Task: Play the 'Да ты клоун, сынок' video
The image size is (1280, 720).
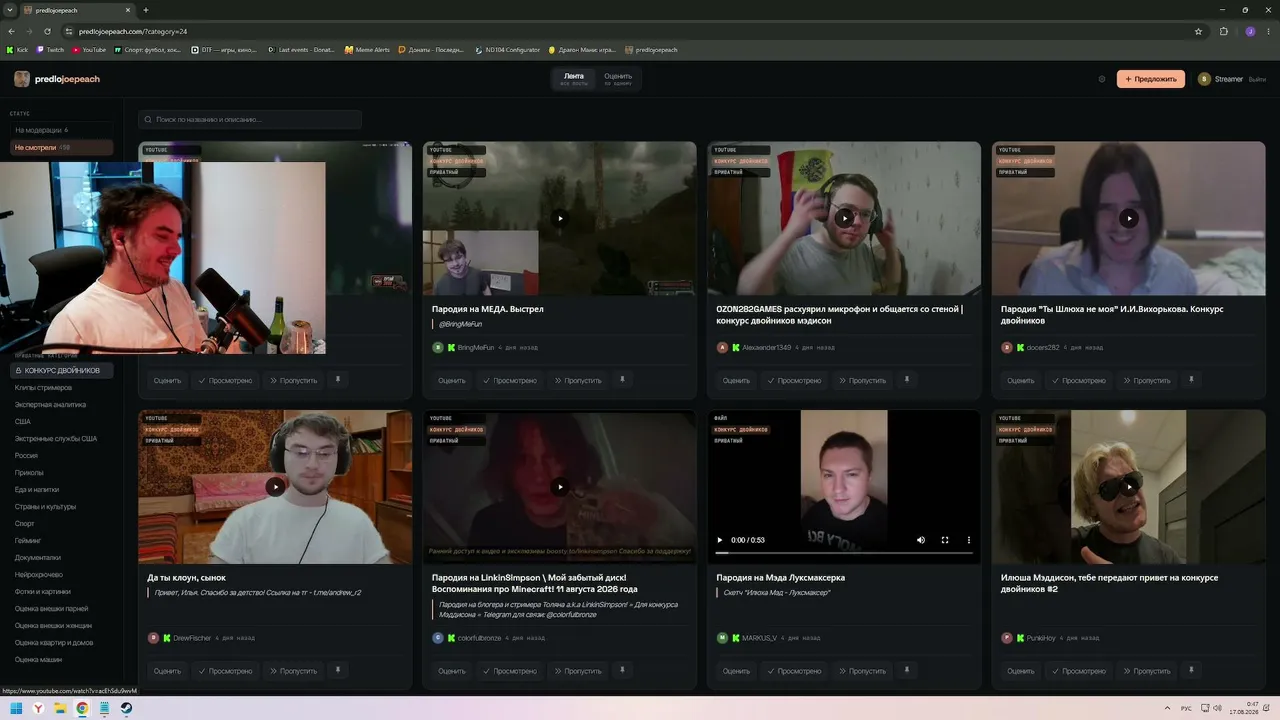Action: point(275,487)
